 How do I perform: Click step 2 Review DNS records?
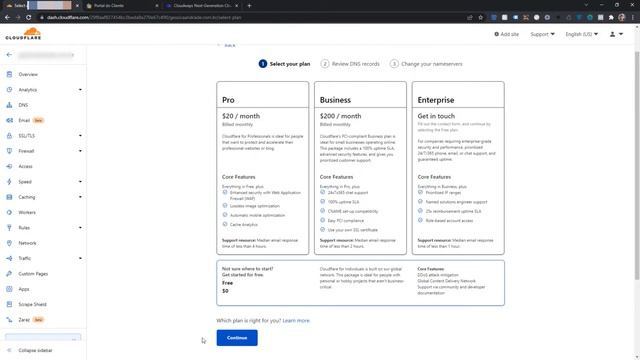[350, 64]
